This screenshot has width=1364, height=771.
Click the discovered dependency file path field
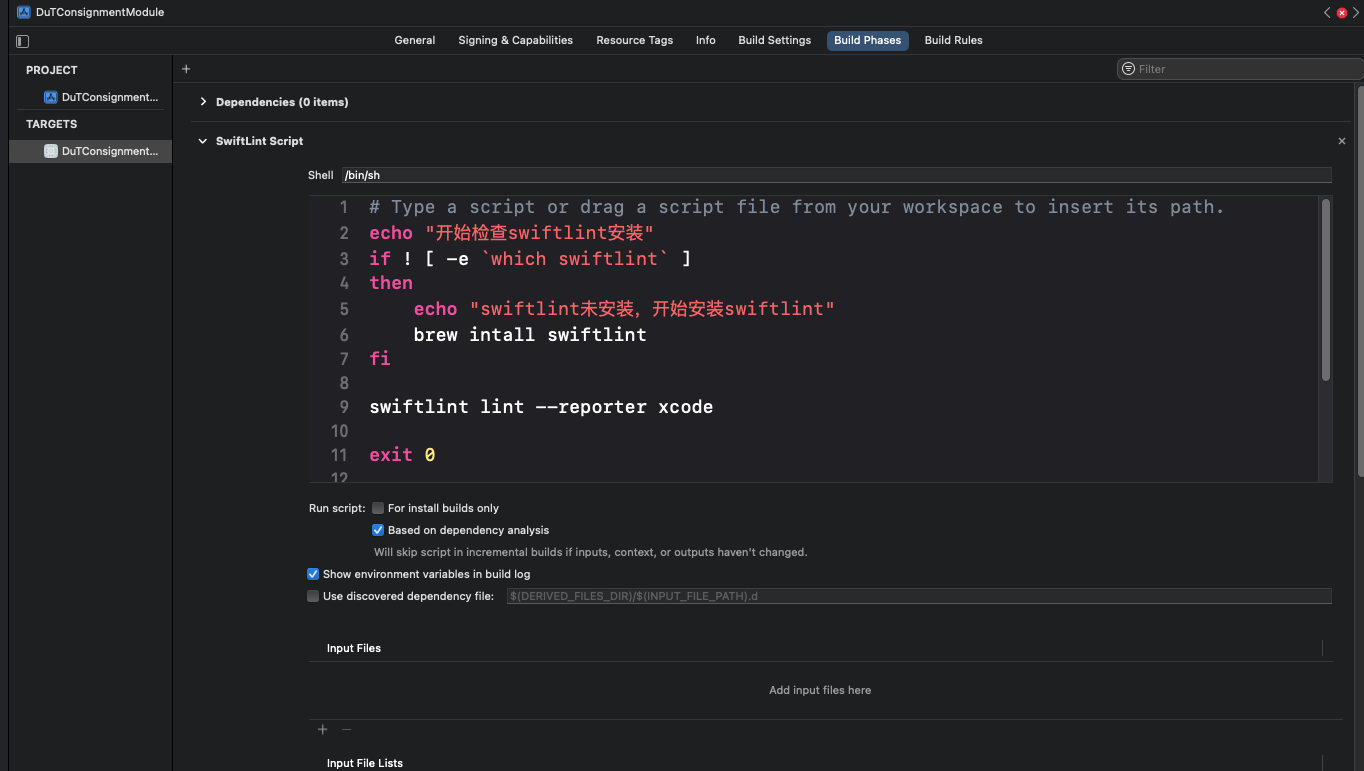click(x=919, y=596)
